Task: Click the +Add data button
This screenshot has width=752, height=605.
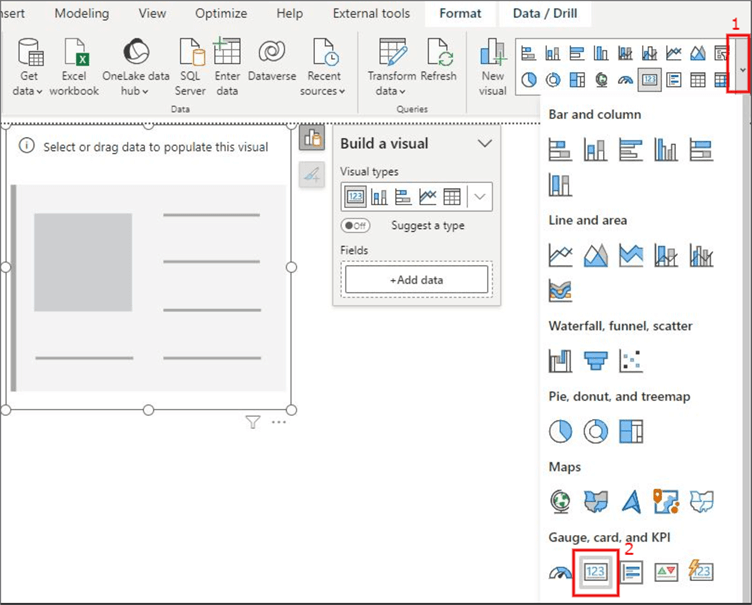Action: 415,280
